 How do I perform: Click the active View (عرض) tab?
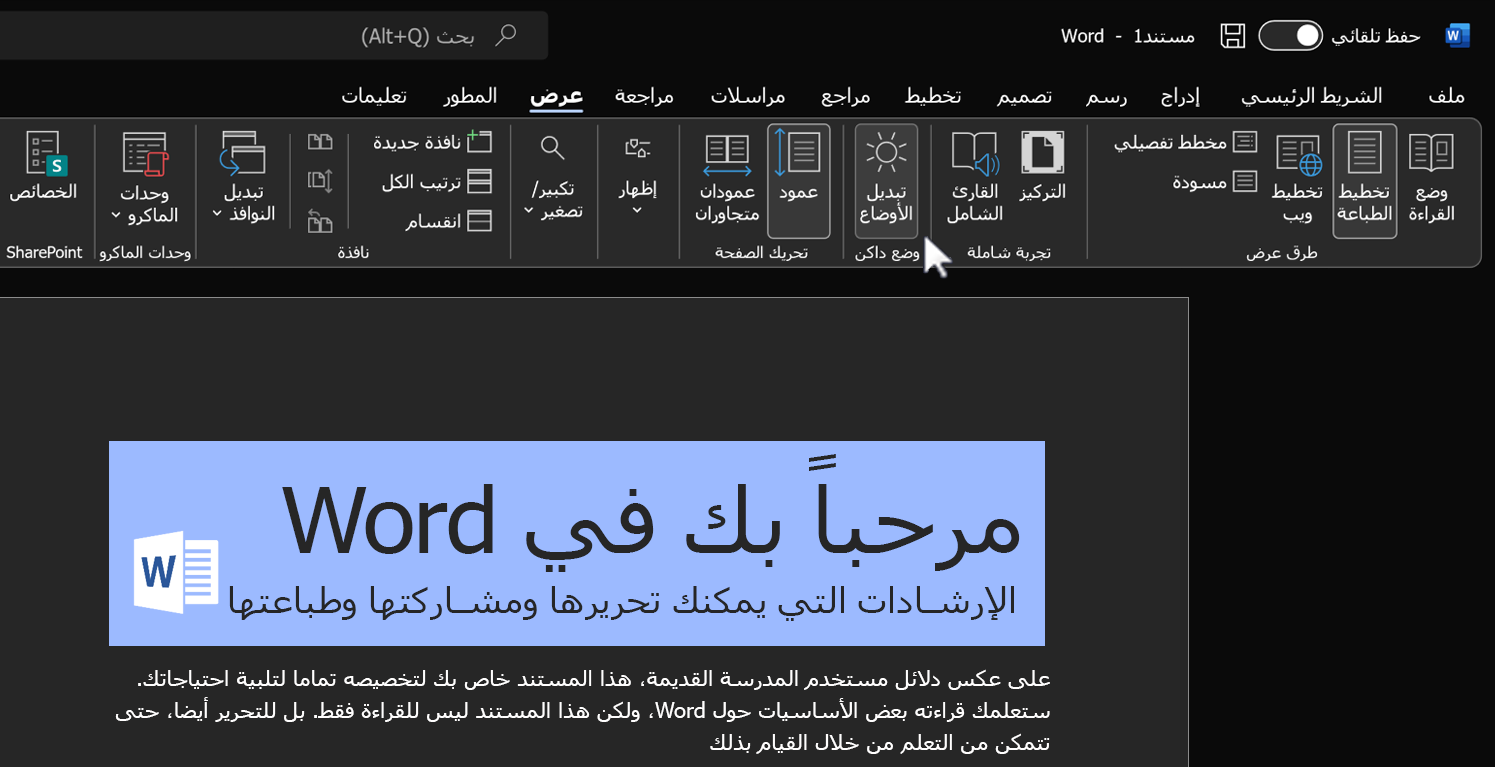[x=556, y=96]
